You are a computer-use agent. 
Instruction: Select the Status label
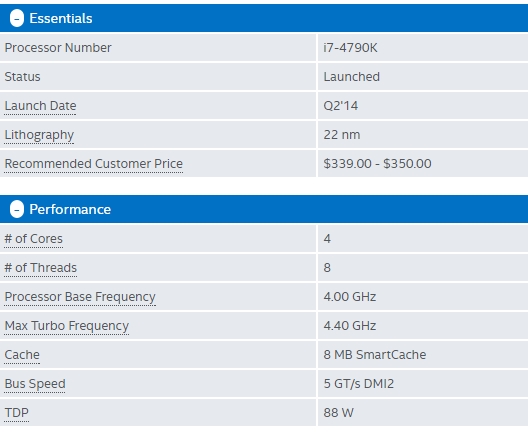(22, 77)
